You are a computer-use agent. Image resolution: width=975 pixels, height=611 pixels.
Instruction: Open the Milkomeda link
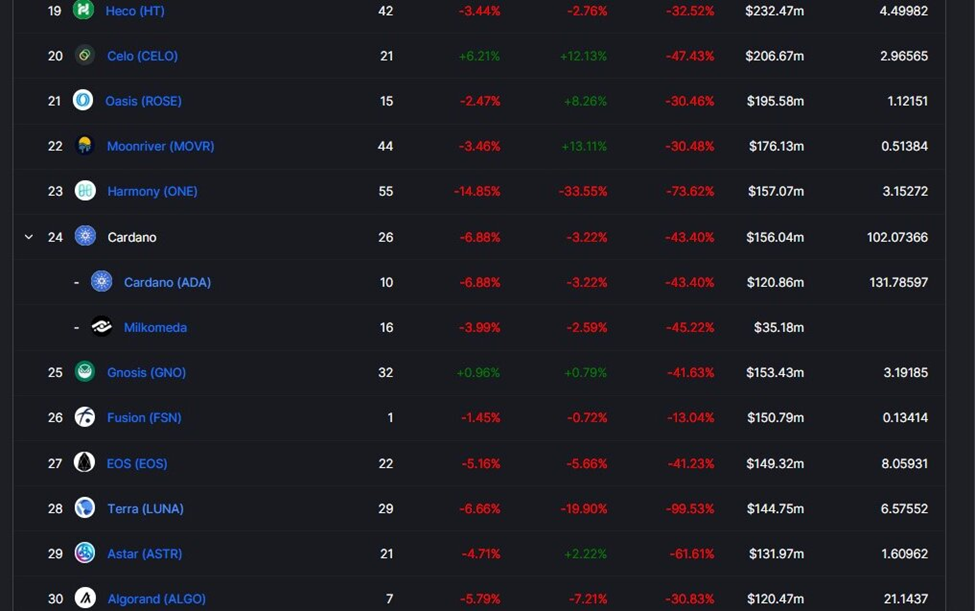(x=155, y=327)
